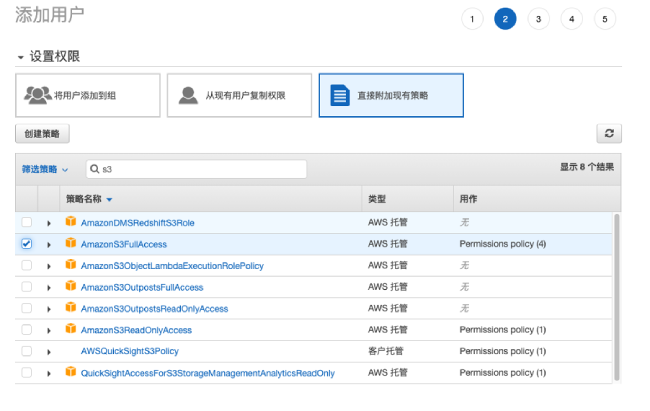Open the AmazonS3ObjectLambdaExecutionRolePolicy link
This screenshot has height=411, width=650.
coord(172,266)
